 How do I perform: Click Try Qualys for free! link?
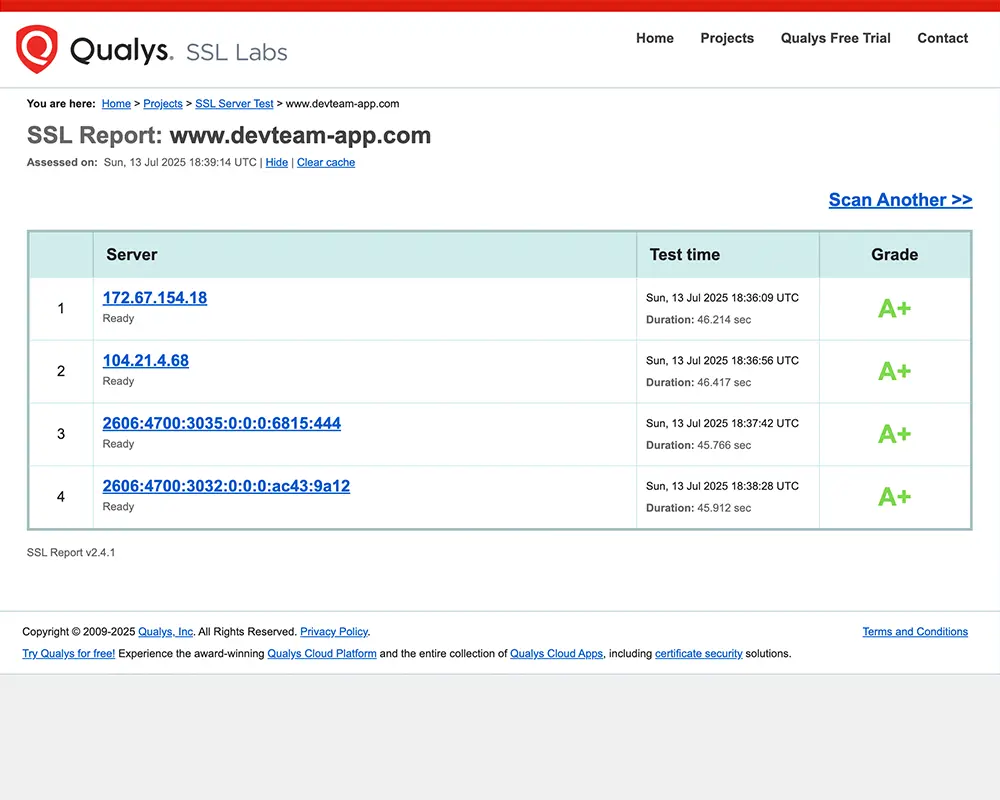(69, 653)
